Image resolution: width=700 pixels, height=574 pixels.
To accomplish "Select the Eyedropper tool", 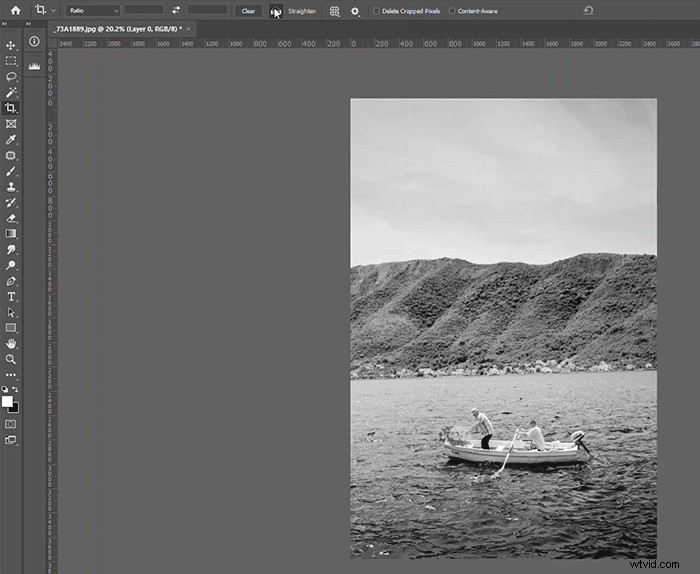I will [11, 140].
